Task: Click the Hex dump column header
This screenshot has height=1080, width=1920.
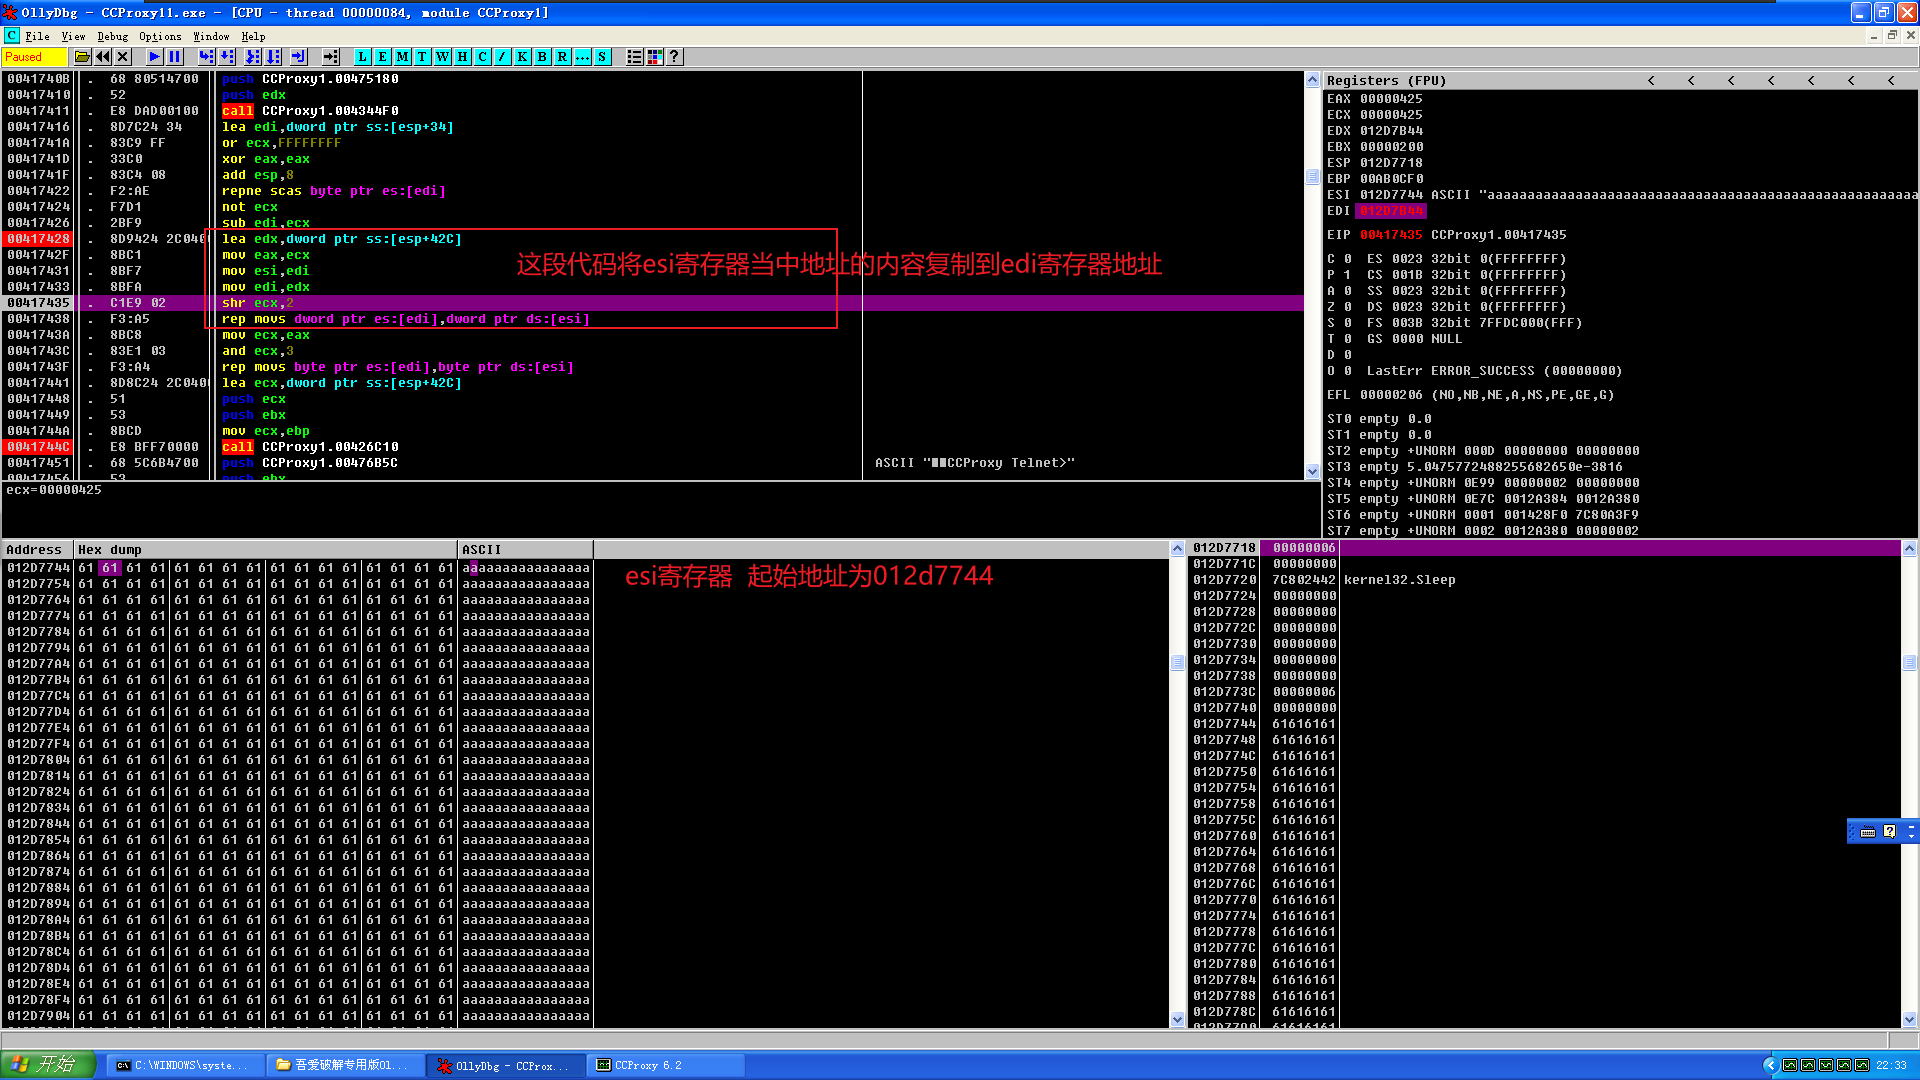Action: tap(265, 550)
